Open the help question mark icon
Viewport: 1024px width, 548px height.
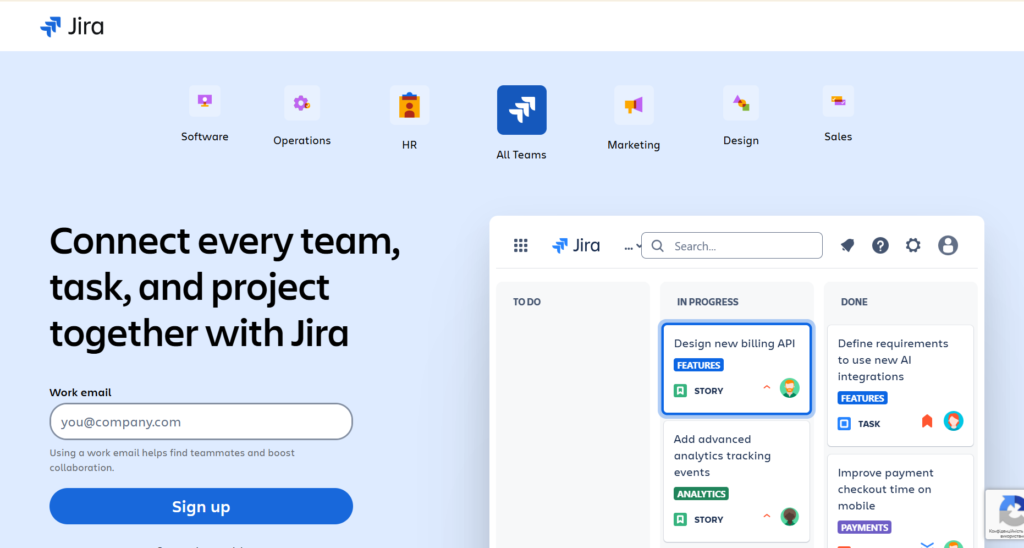880,246
